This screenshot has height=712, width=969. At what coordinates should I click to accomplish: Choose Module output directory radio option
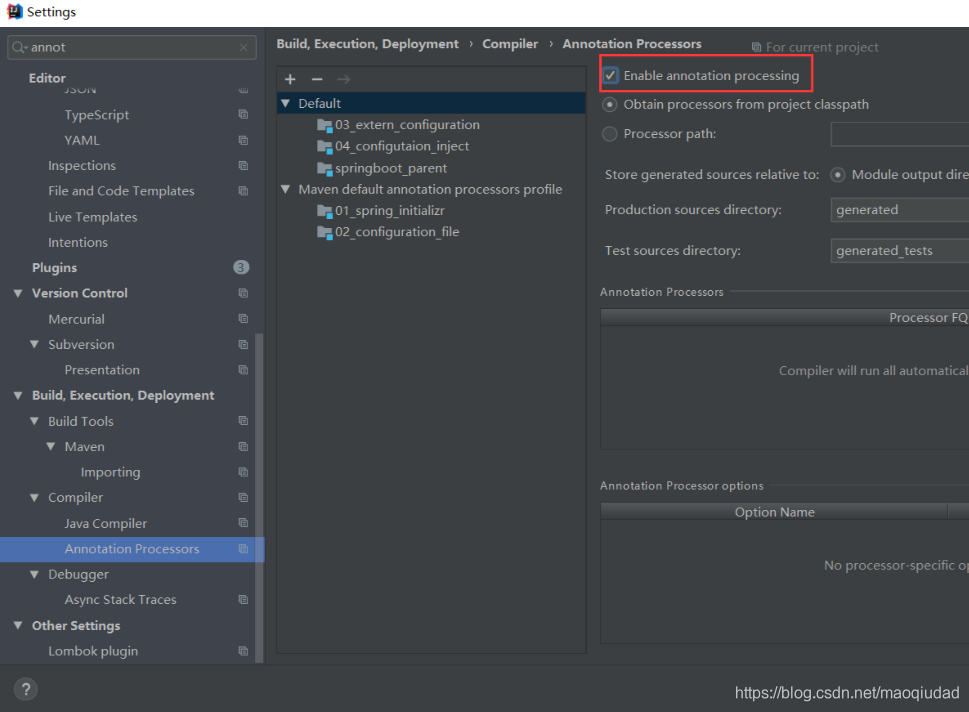pos(838,175)
